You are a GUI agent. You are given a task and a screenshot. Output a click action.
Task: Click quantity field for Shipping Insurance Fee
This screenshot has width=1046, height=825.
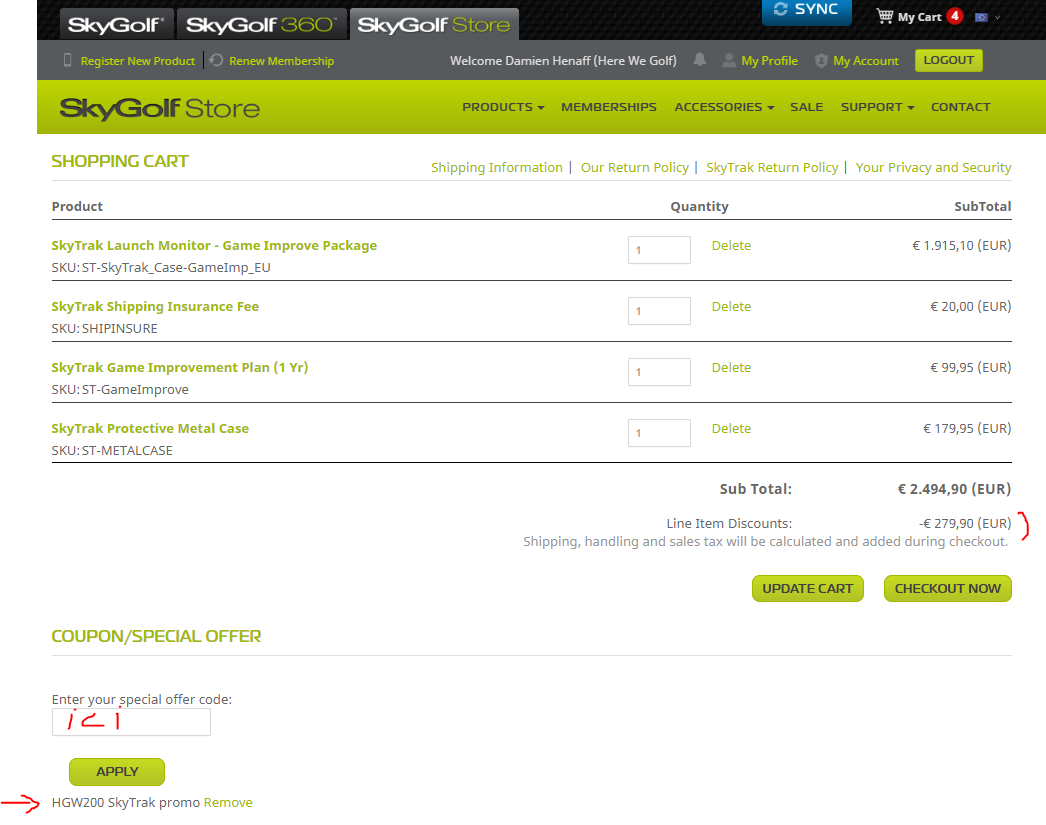[x=659, y=311]
